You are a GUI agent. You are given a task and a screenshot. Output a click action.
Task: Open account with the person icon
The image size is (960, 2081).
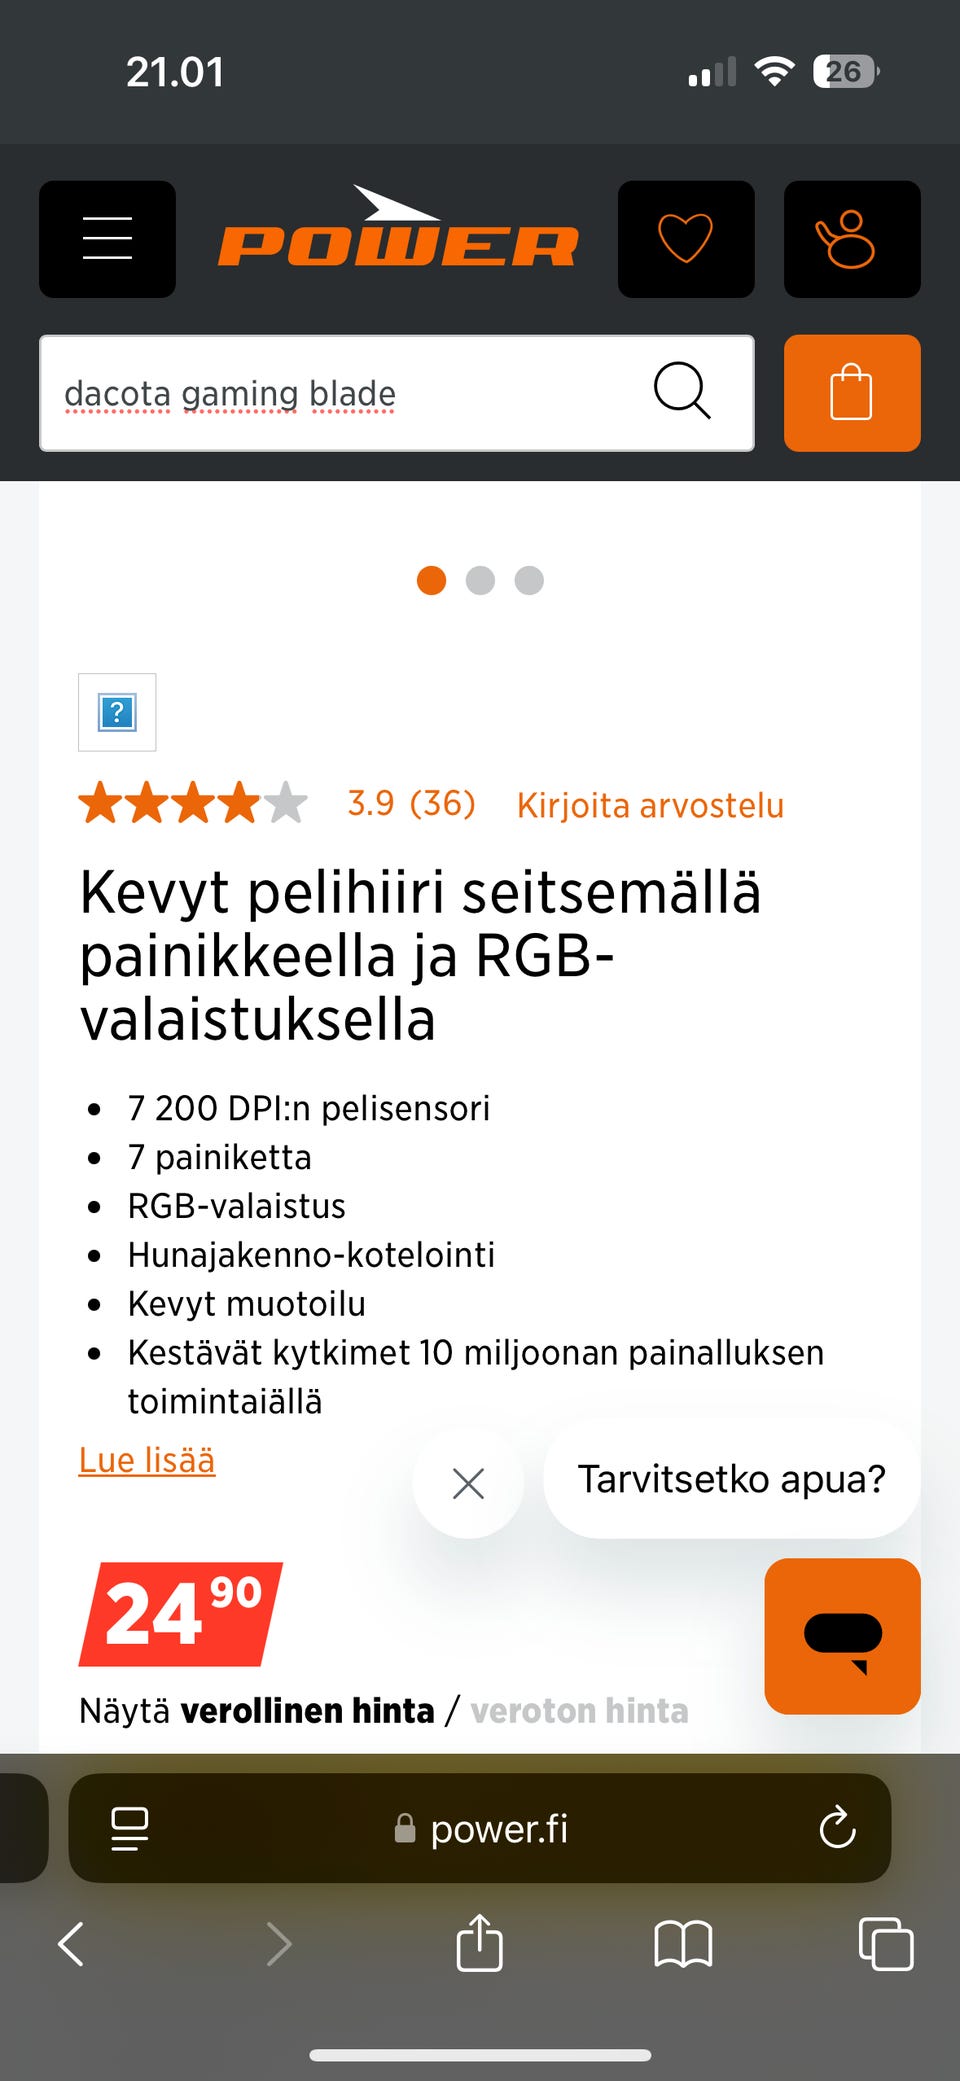tap(851, 239)
